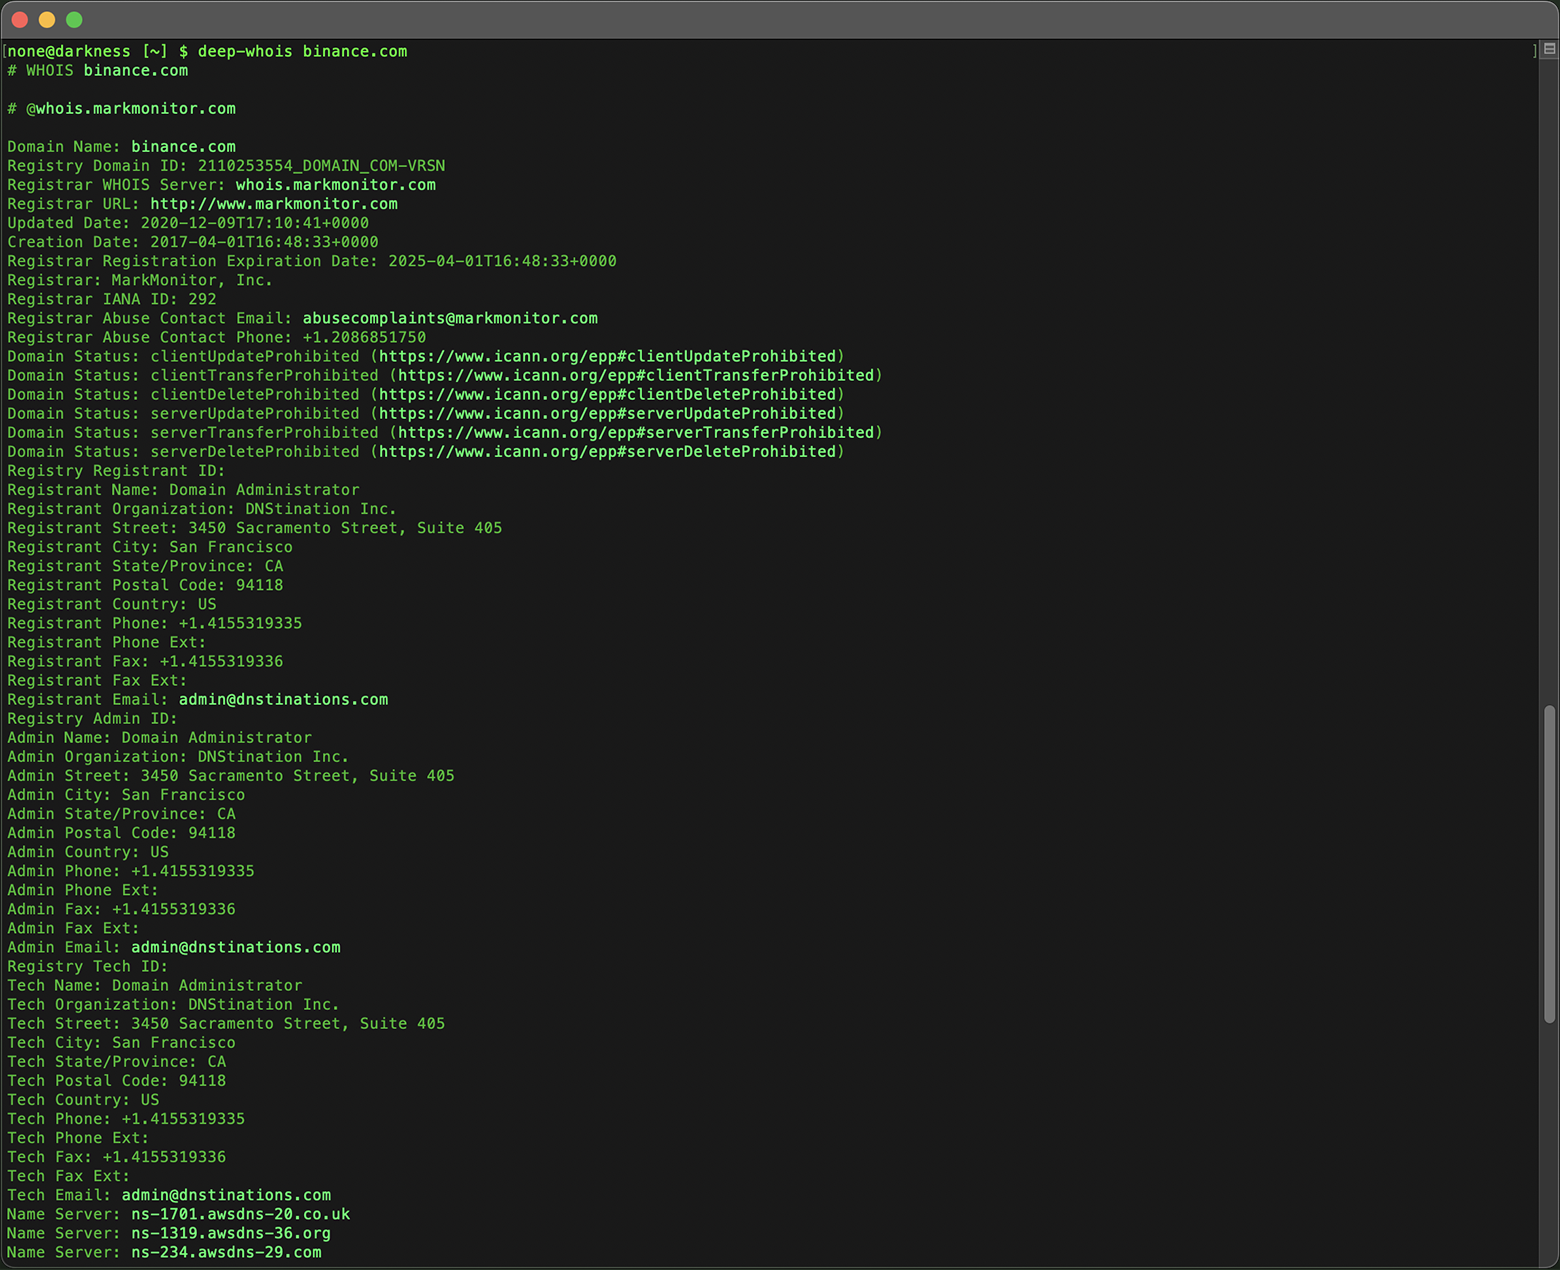The height and width of the screenshot is (1270, 1560).
Task: Click the whois.markmonitor.com server name
Action: pos(334,184)
